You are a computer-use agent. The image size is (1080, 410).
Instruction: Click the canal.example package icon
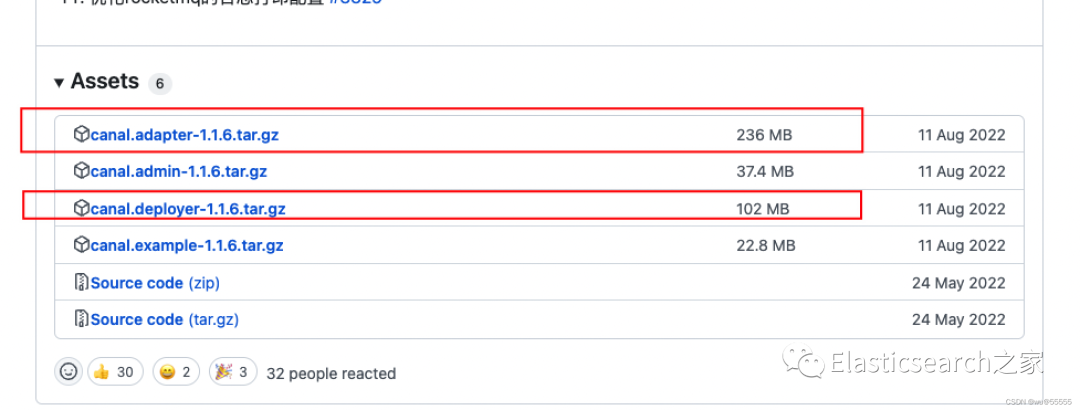pos(81,245)
